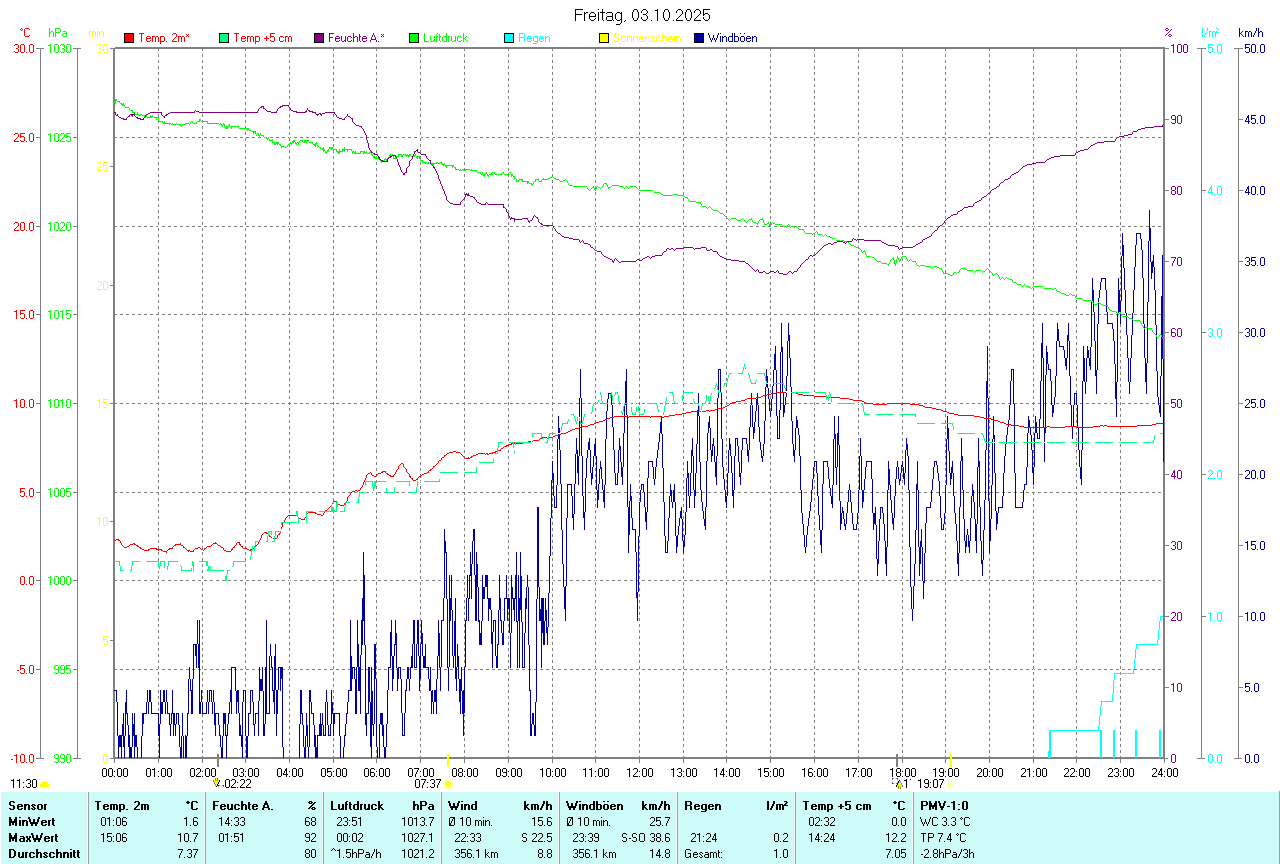Click the chart title Freitag, 03.10.2025
The width and height of the screenshot is (1280, 864).
point(641,15)
